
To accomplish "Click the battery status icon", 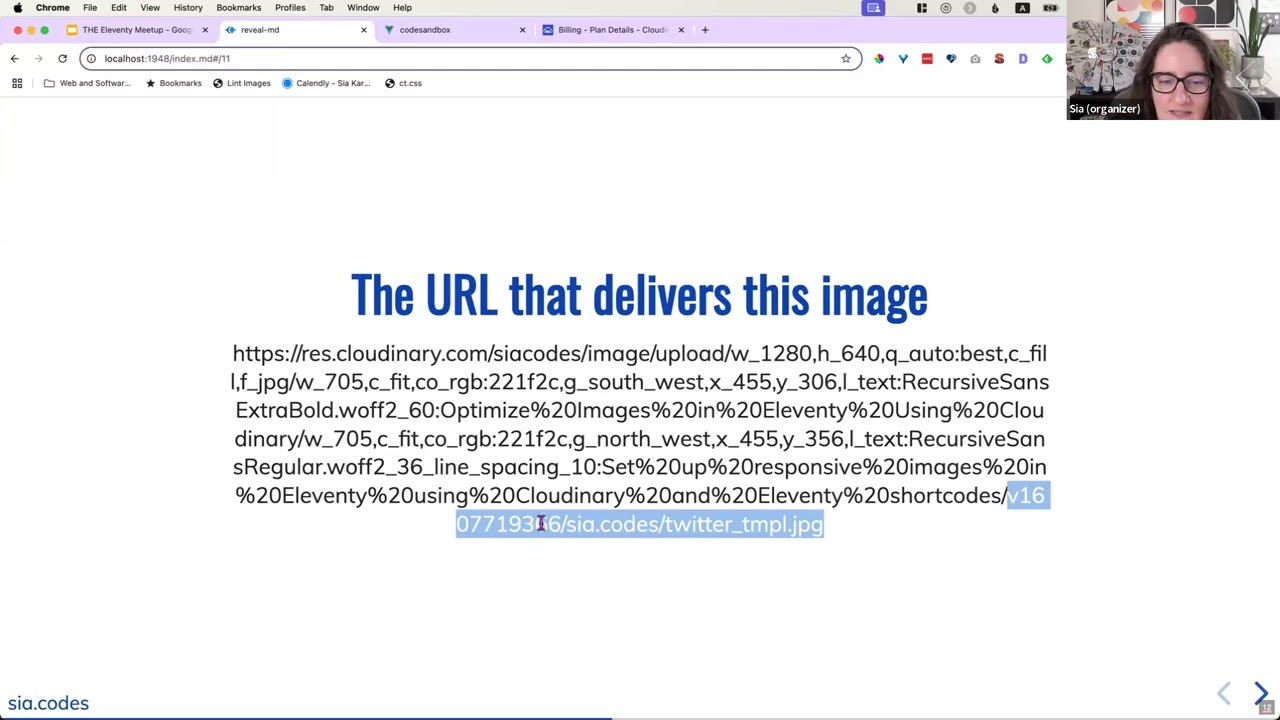I will click(1051, 8).
